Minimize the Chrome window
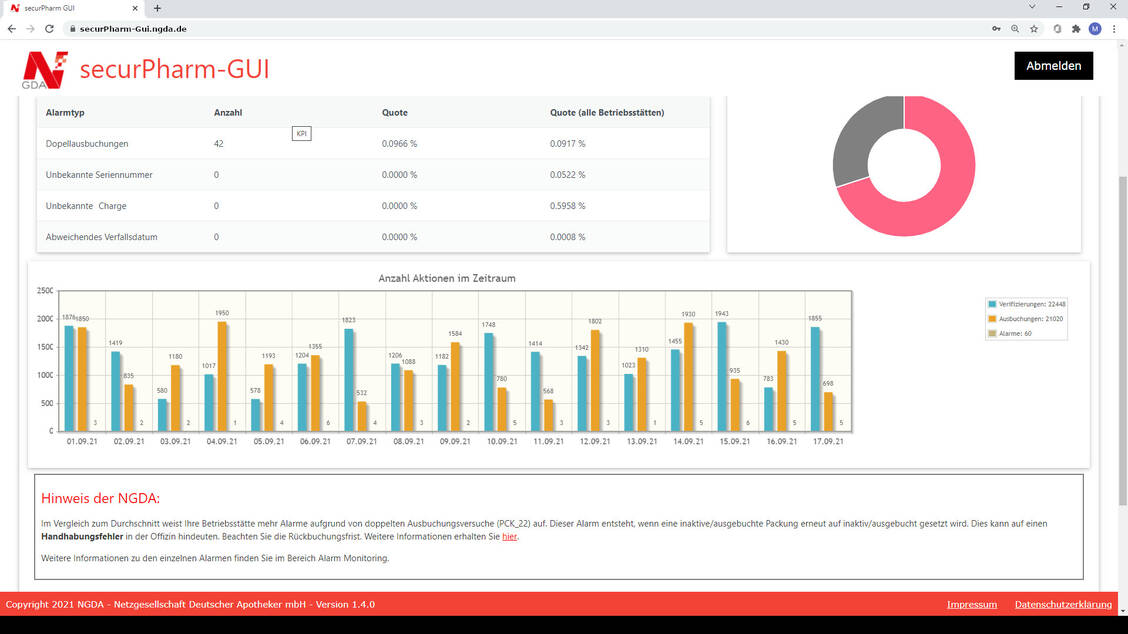This screenshot has width=1128, height=634. tap(1059, 7)
